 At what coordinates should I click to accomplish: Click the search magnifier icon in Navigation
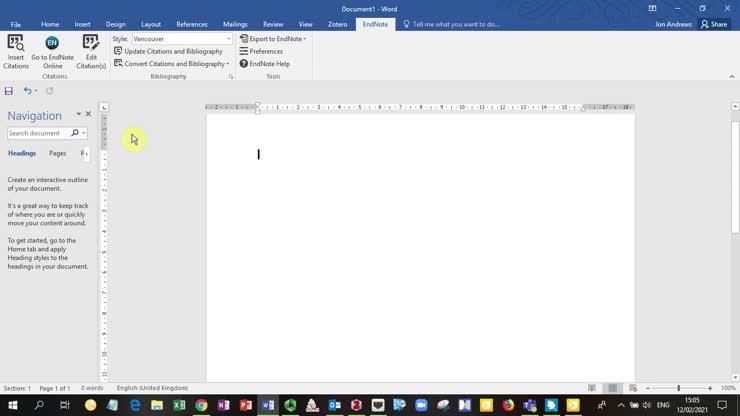[x=75, y=133]
